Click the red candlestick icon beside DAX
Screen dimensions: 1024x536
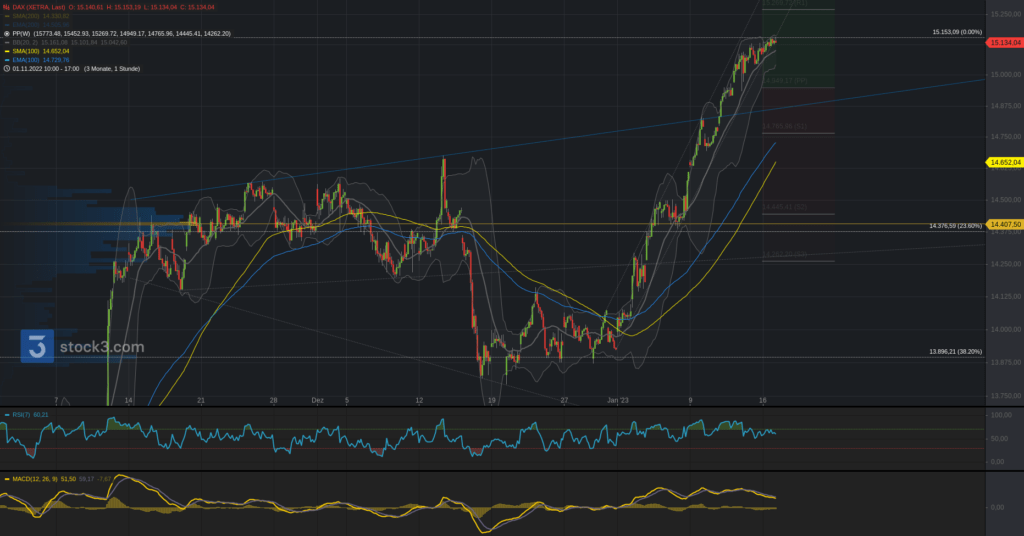point(7,7)
